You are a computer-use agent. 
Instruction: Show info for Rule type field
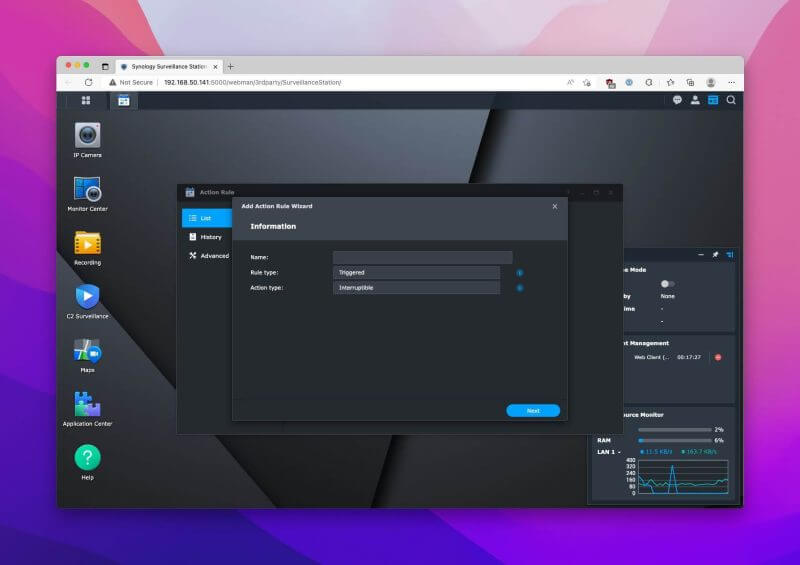[x=519, y=273]
